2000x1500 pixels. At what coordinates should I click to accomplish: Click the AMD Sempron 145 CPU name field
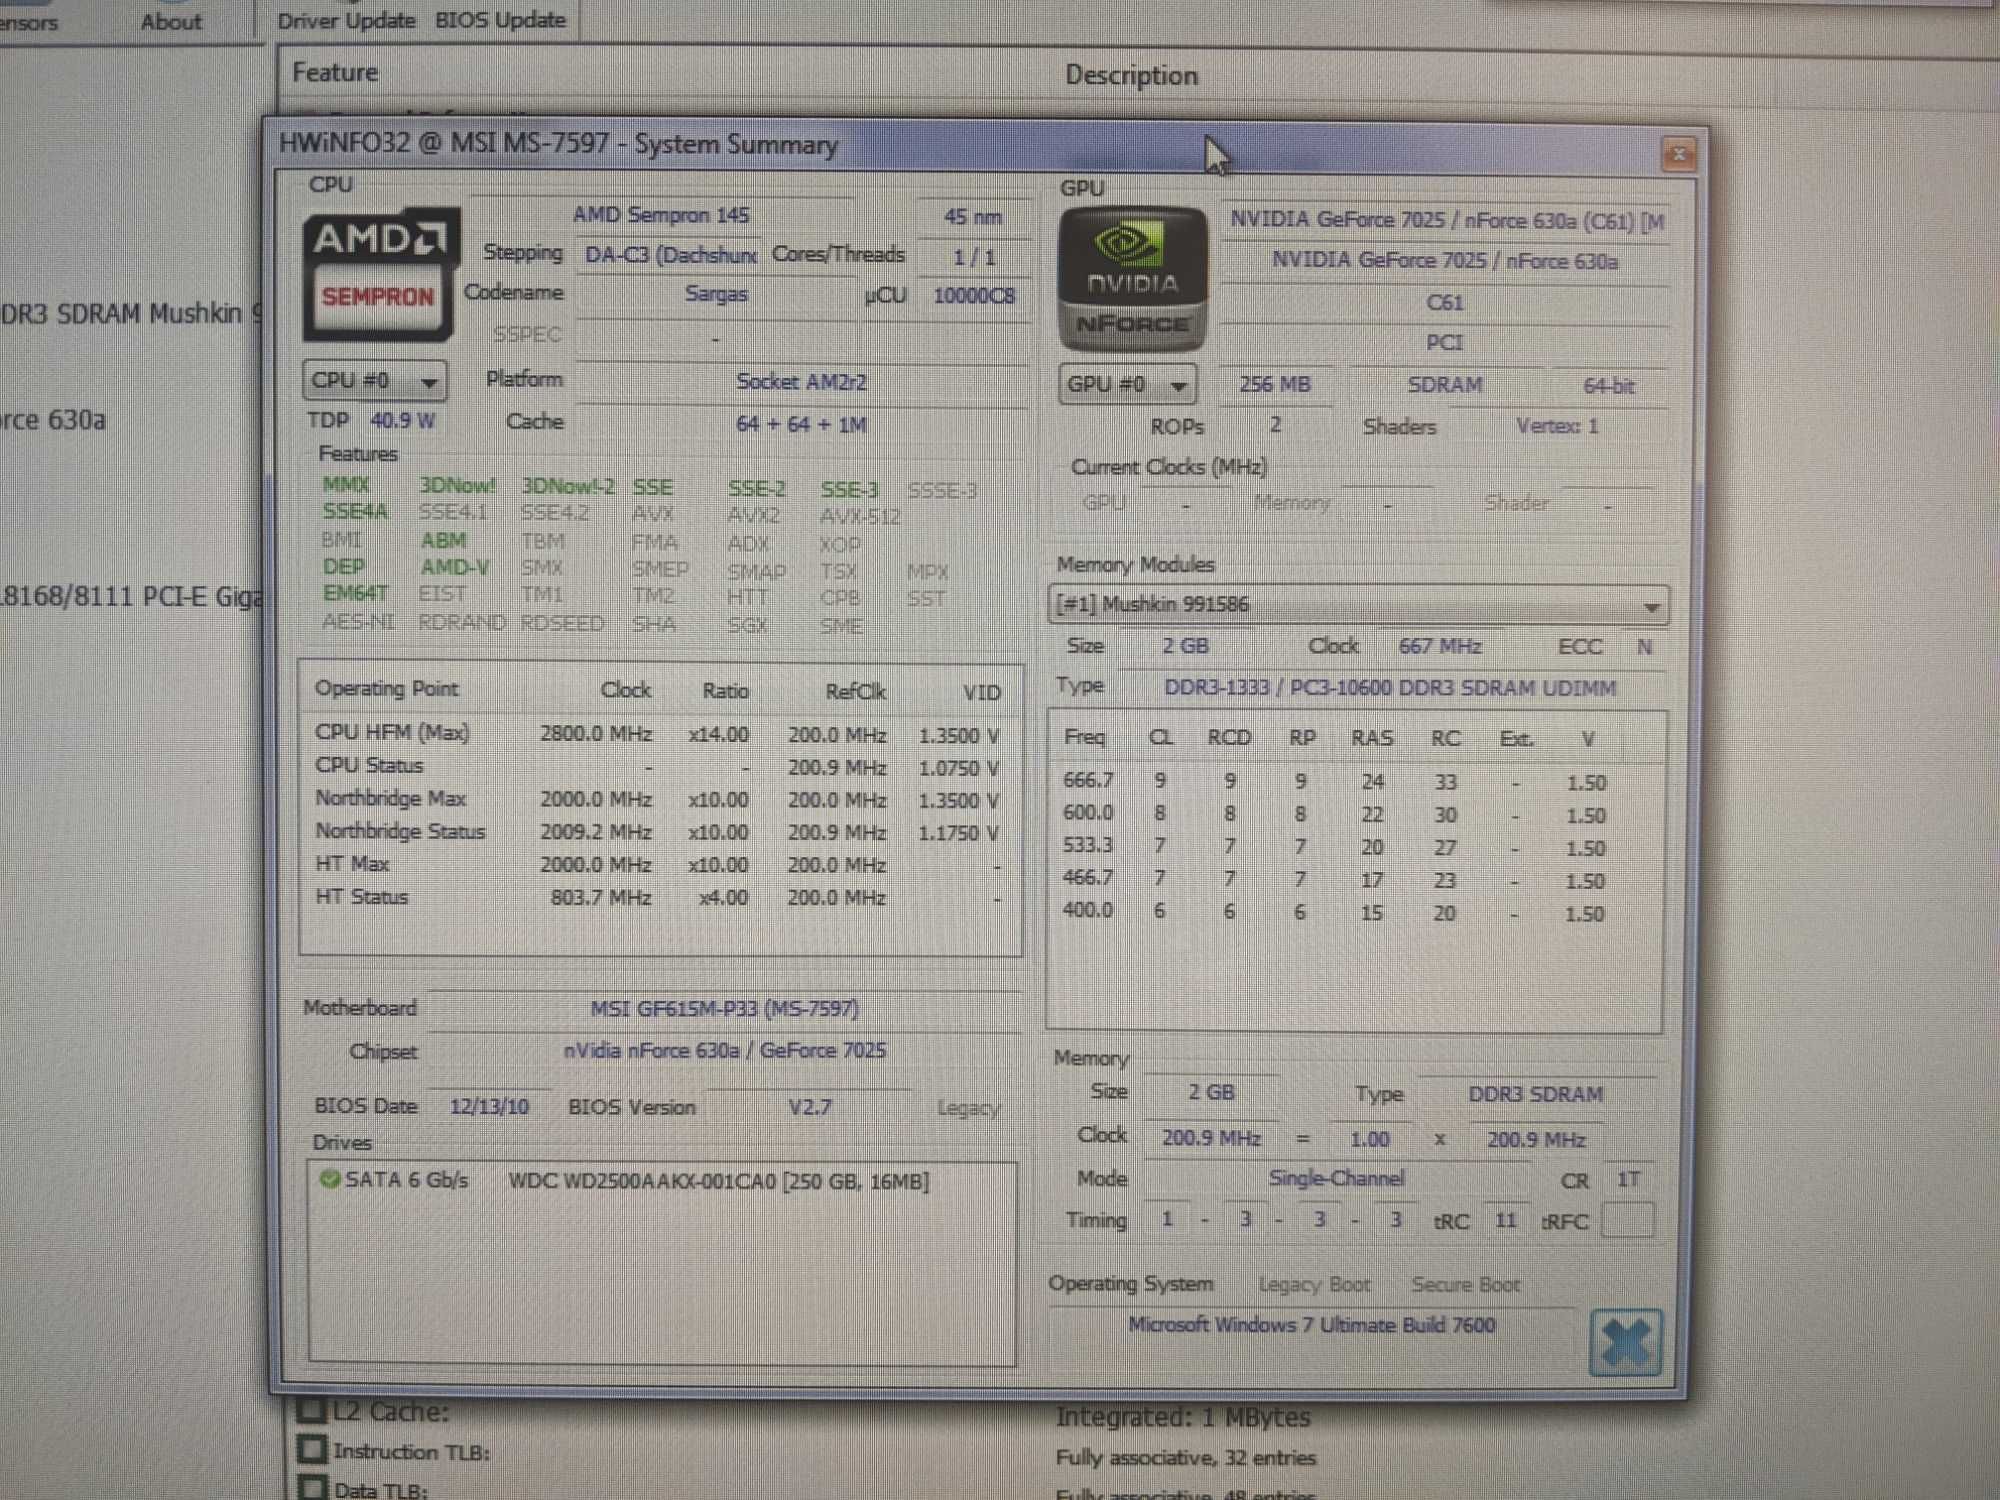point(661,215)
